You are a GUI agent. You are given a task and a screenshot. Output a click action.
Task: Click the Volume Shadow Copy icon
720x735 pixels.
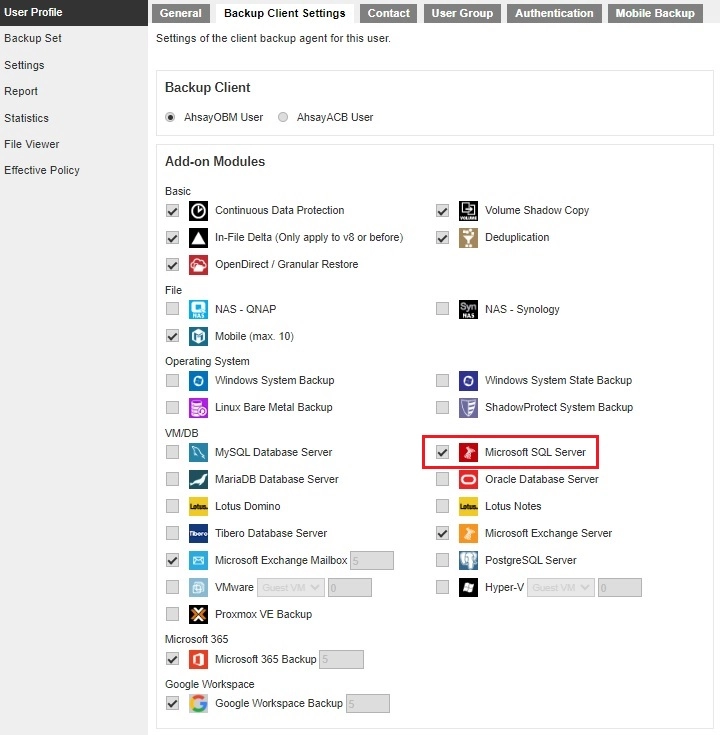pyautogui.click(x=468, y=211)
